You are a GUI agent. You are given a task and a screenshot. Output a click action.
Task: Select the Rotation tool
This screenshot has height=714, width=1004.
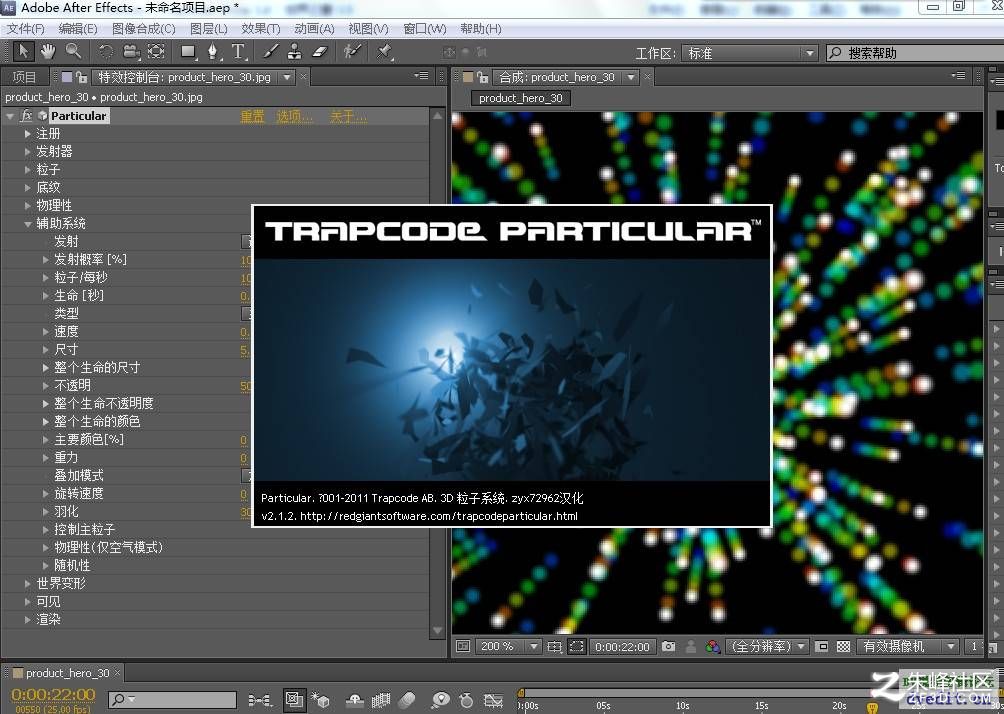tap(106, 52)
